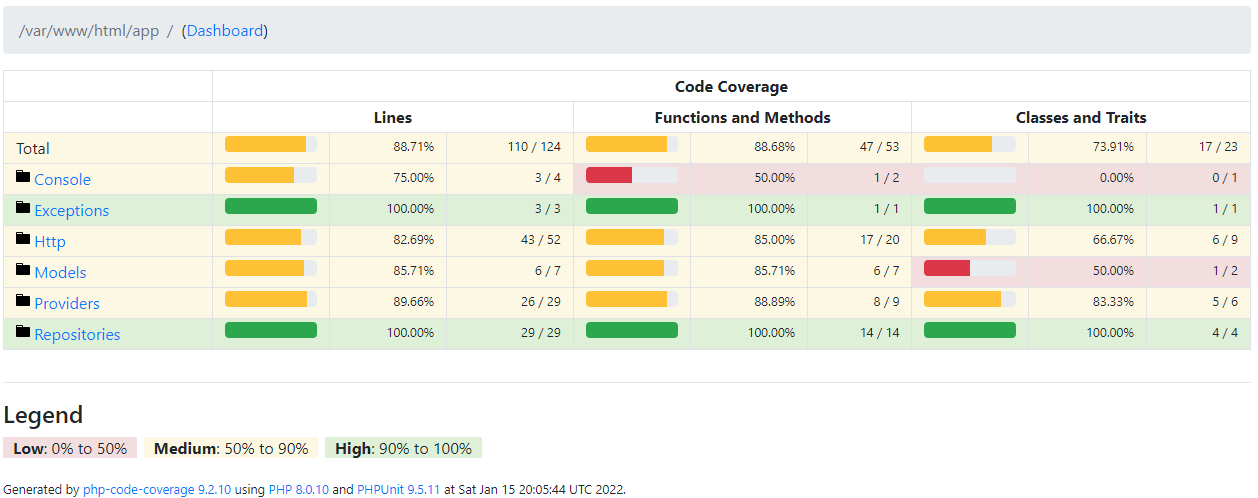The width and height of the screenshot is (1258, 498).
Task: Click the 88.68% total functions value
Action: coord(774,147)
